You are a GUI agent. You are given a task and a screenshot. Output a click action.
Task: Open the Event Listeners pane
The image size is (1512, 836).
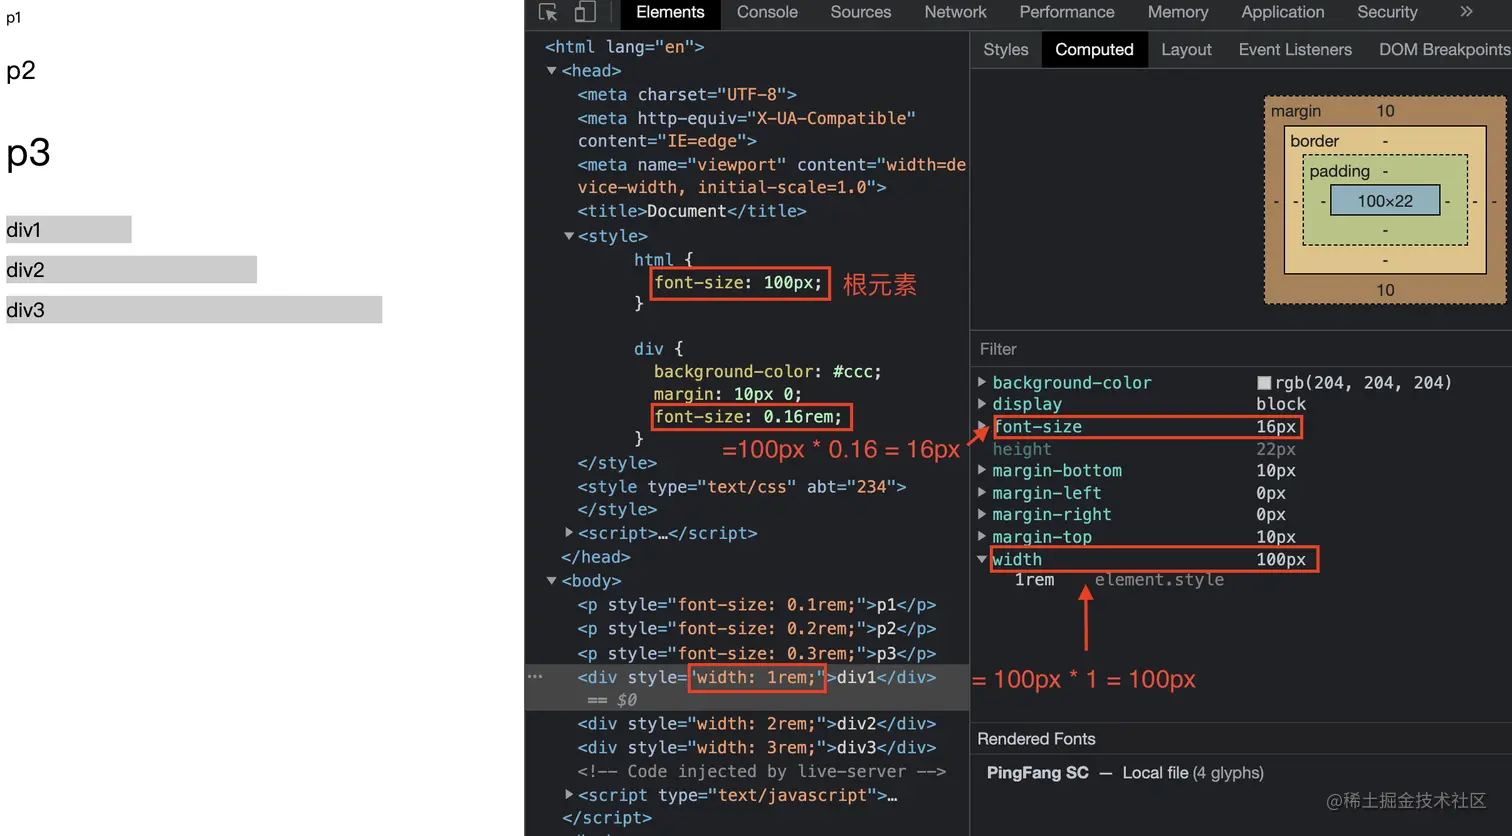coord(1295,49)
